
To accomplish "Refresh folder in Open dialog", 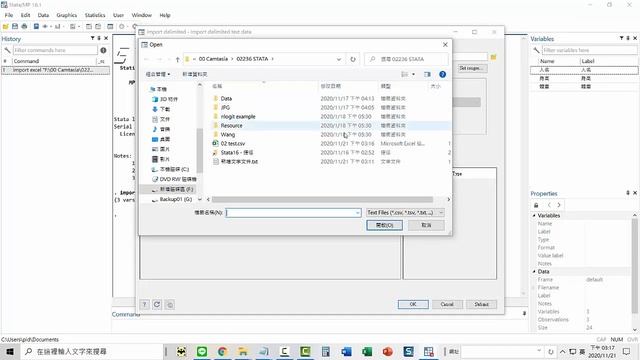I will pyautogui.click(x=353, y=59).
